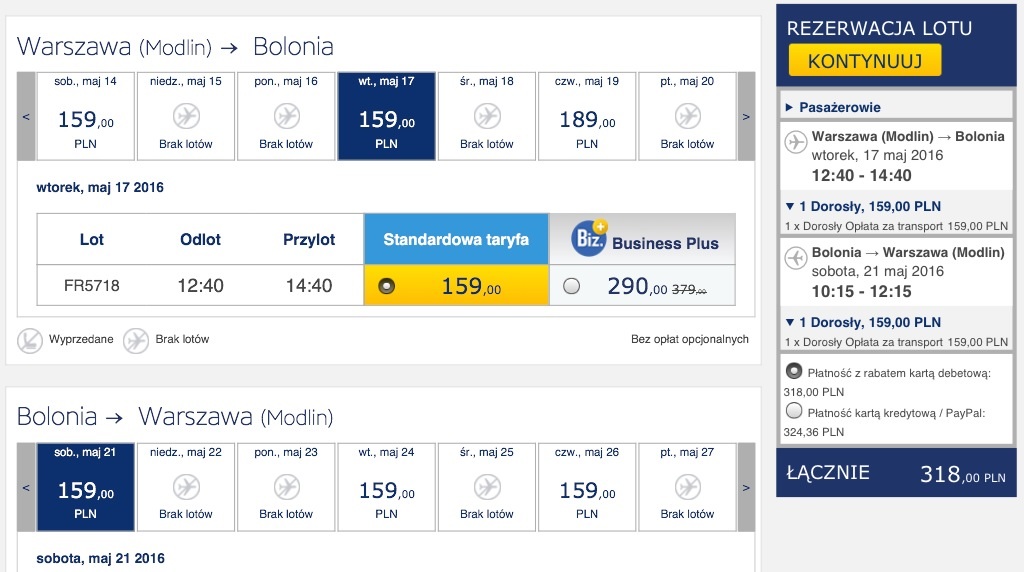Click the no-flights plane icon for niedz., maj 15
The height and width of the screenshot is (572, 1024).
coord(186,116)
